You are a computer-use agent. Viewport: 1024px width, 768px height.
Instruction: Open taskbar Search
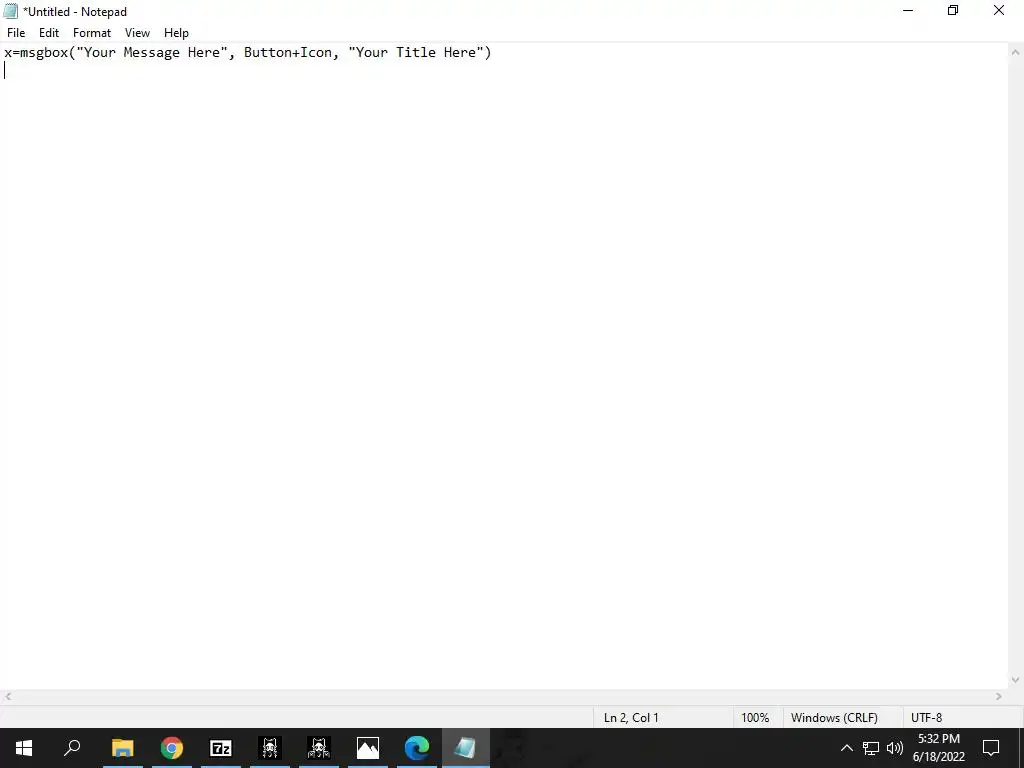[72, 748]
